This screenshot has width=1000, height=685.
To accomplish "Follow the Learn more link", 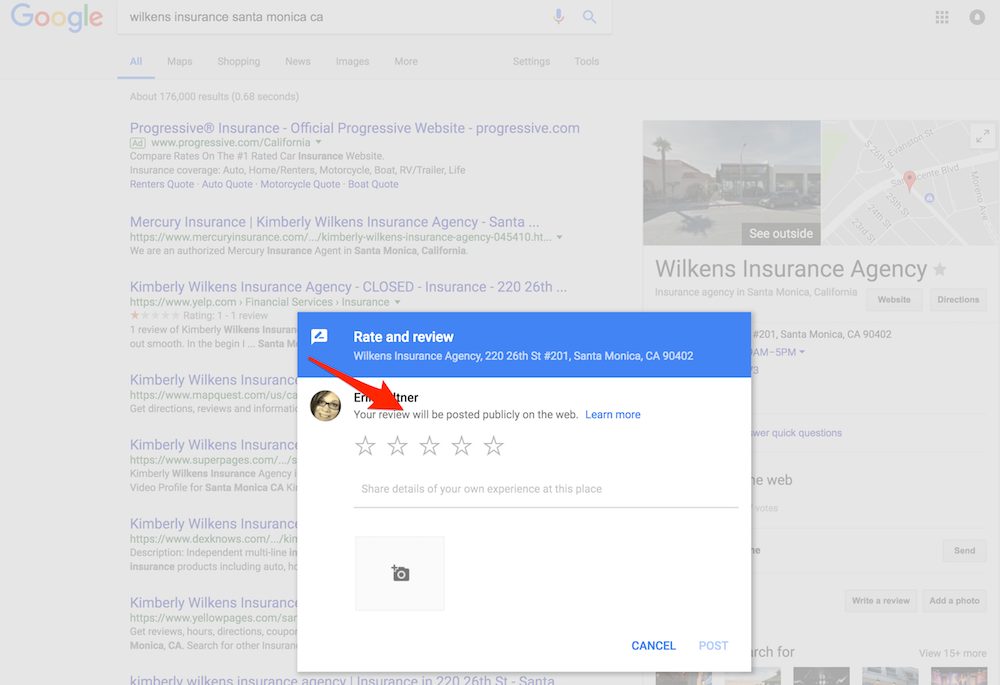I will (613, 415).
